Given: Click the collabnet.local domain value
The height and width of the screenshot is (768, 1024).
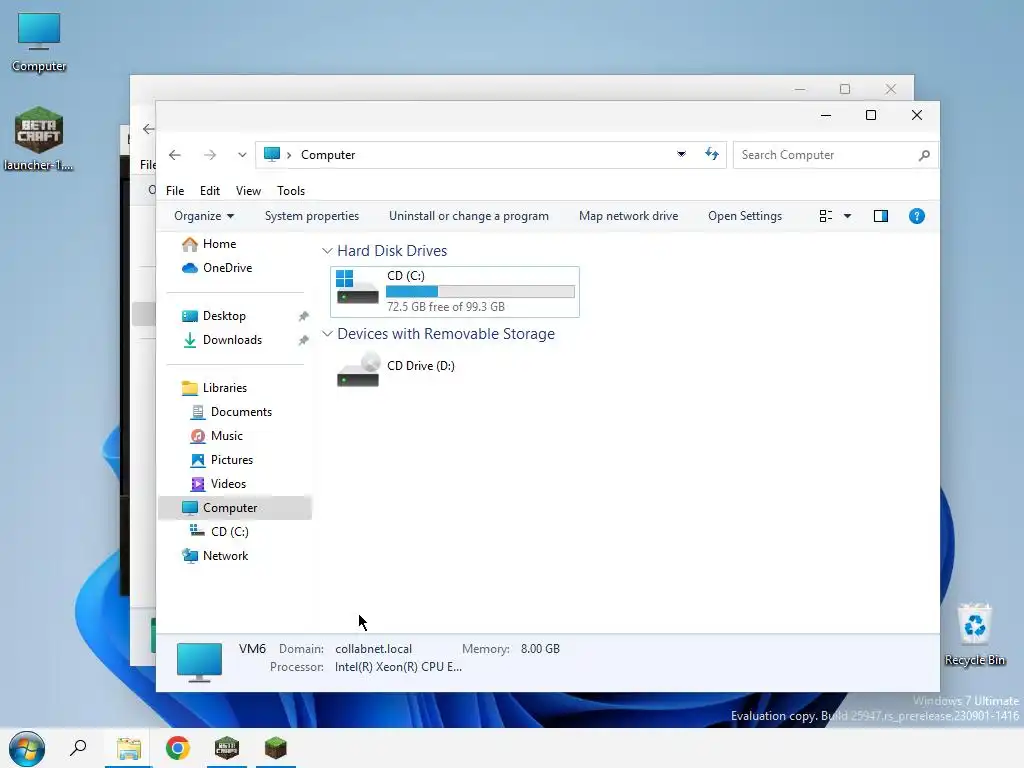Looking at the screenshot, I should click(x=374, y=649).
